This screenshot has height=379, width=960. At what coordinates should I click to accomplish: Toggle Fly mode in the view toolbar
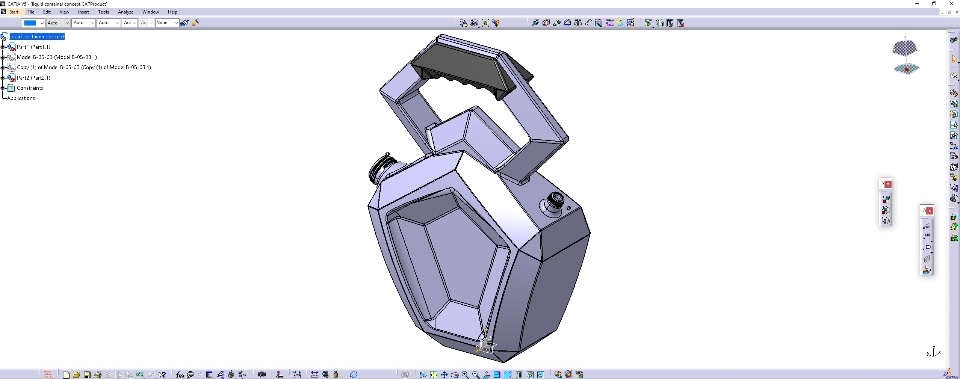coord(422,374)
